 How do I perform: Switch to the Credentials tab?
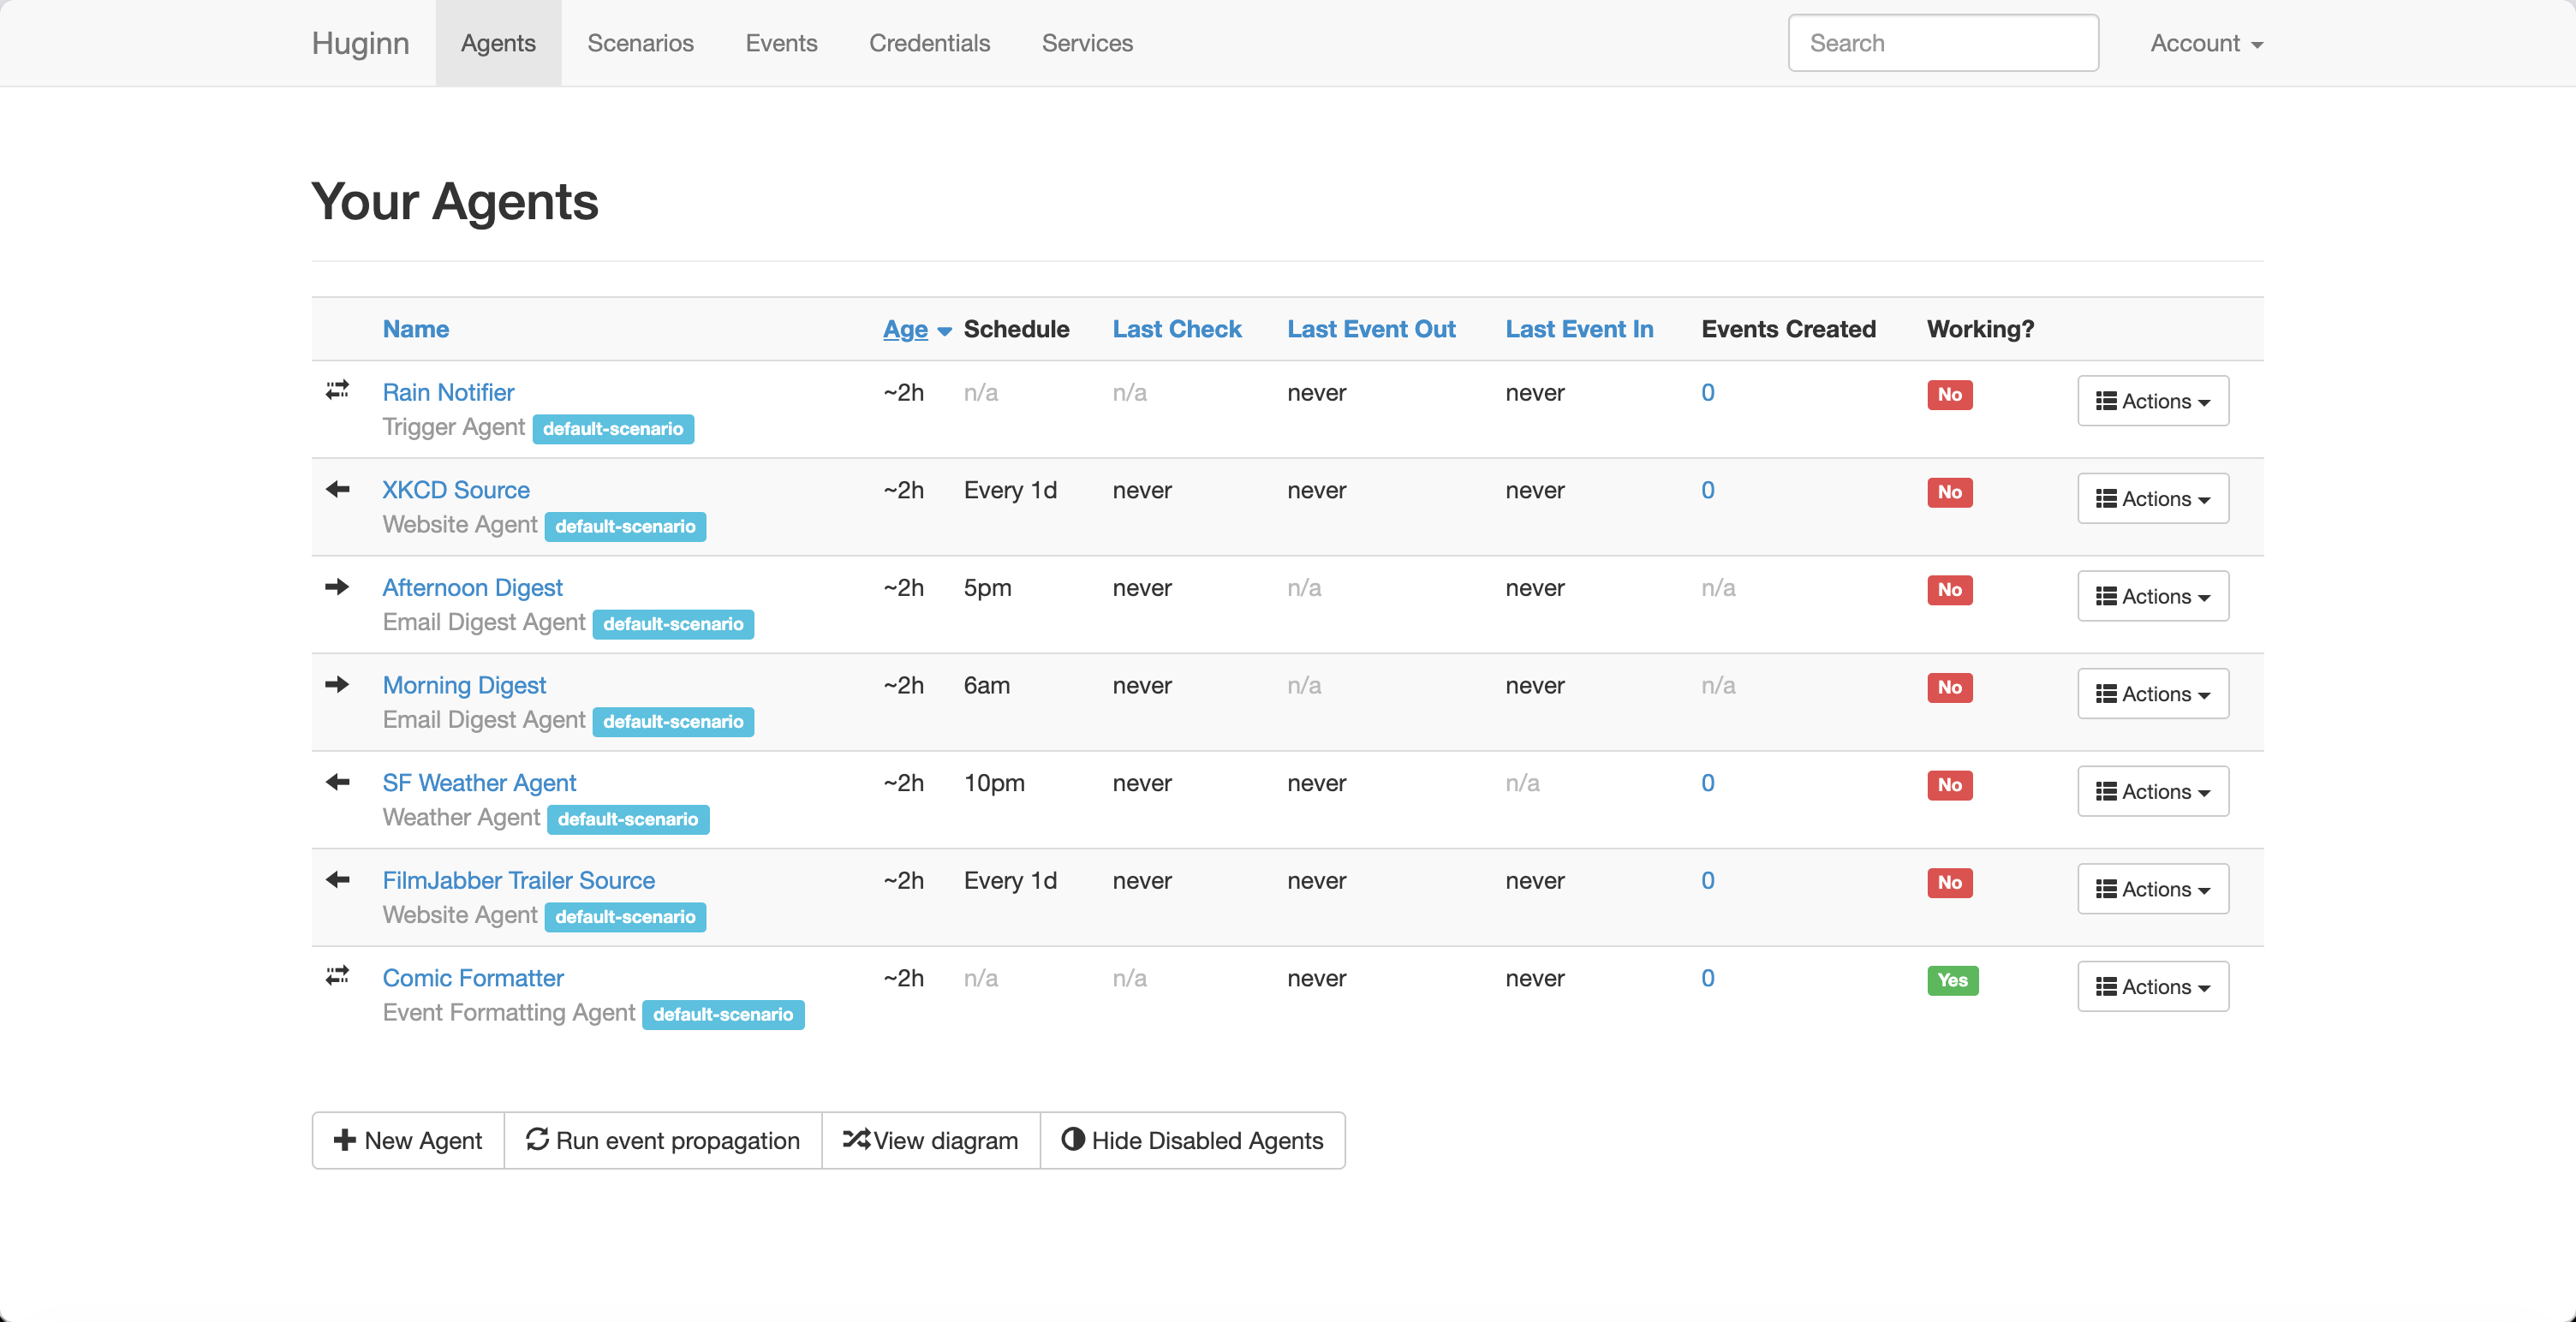[x=929, y=43]
